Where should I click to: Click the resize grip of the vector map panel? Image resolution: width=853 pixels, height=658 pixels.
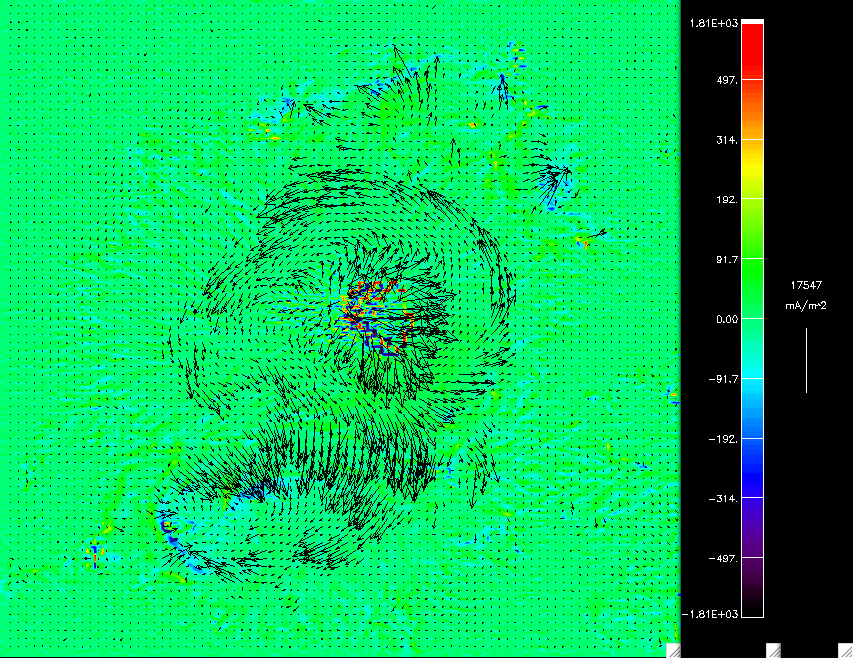[673, 650]
